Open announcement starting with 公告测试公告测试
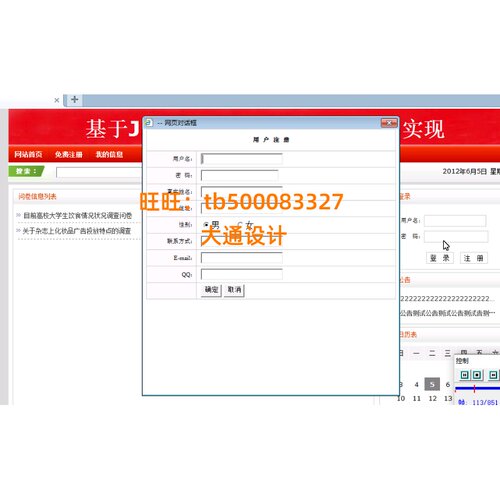The image size is (500, 500). click(448, 313)
